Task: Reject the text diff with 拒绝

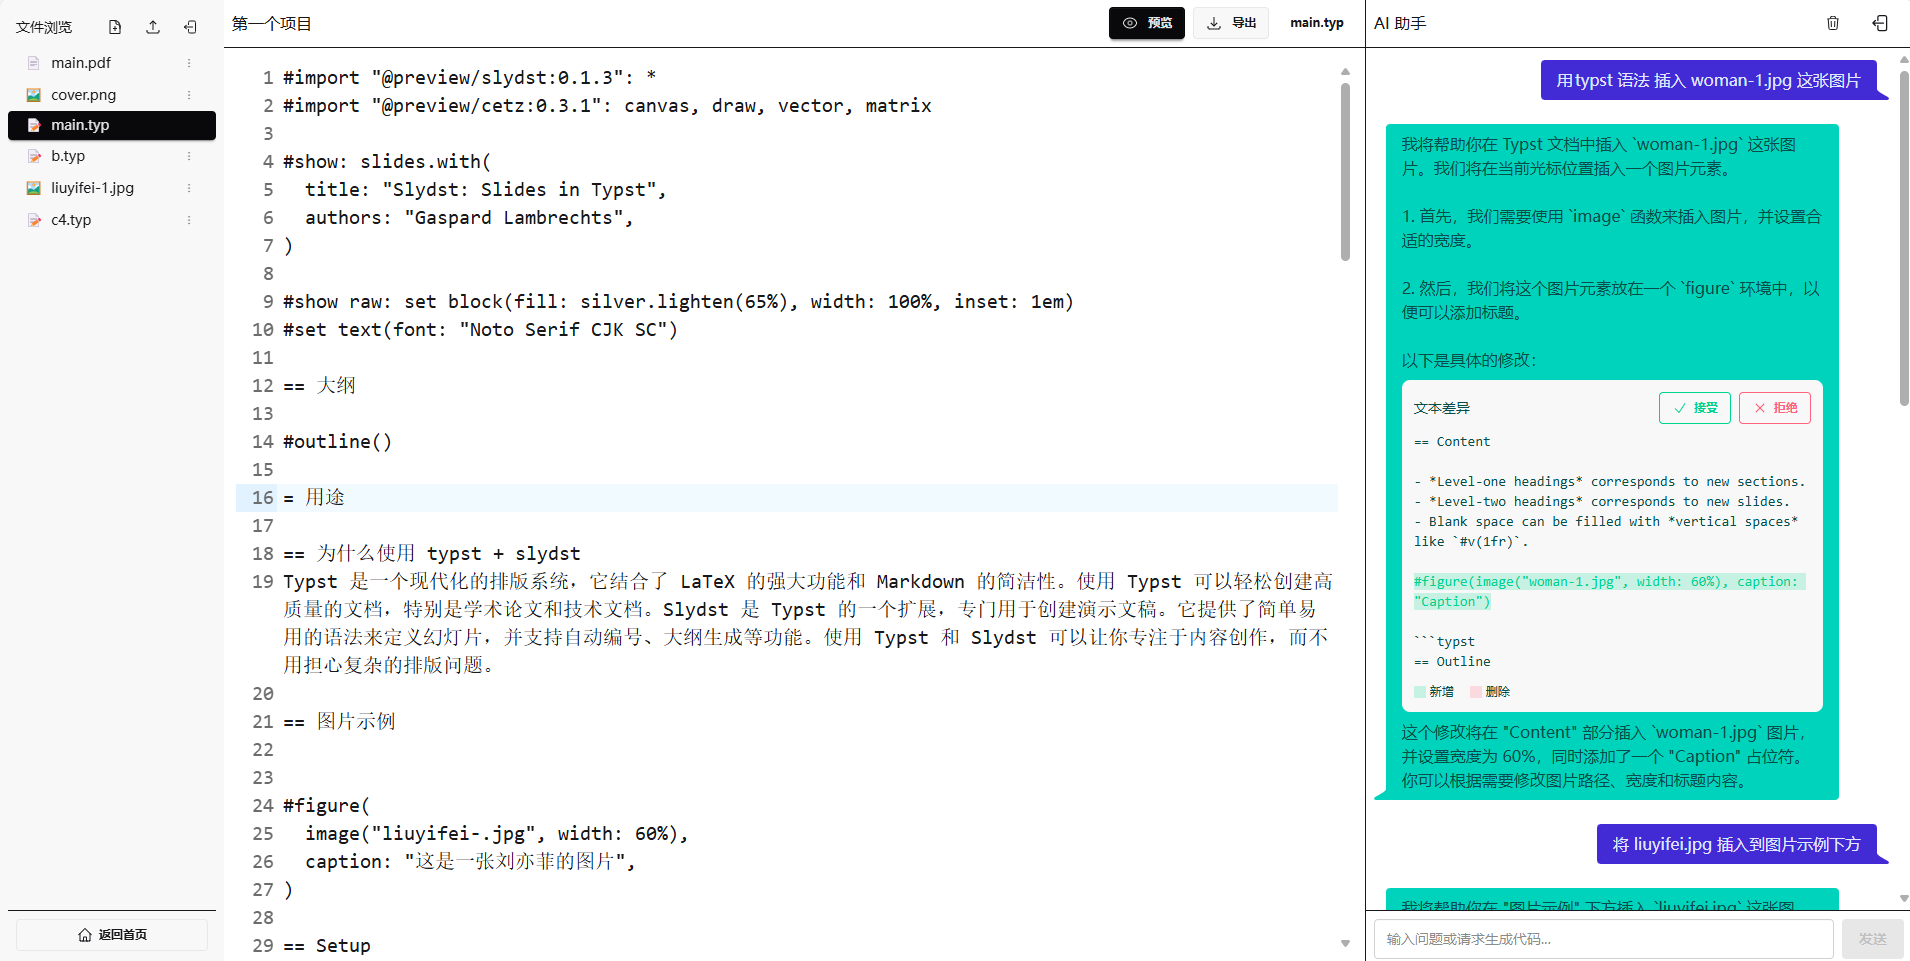Action: (x=1774, y=408)
